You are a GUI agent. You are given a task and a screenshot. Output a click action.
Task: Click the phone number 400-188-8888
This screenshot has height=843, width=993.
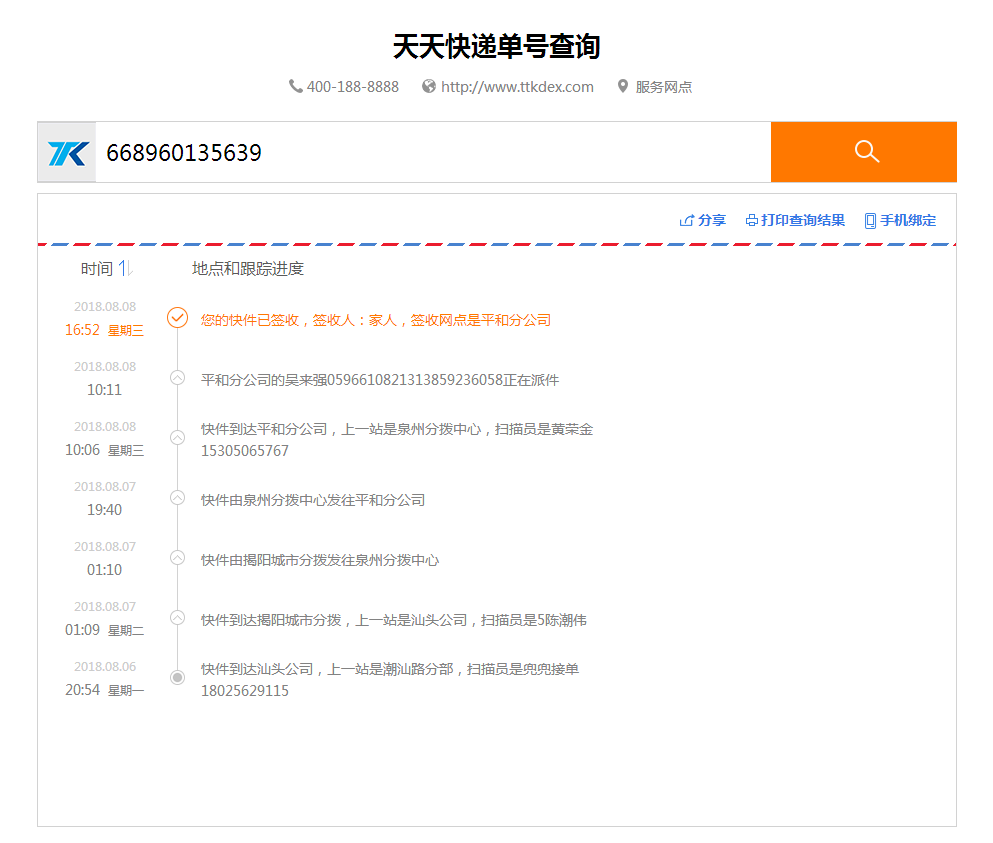tap(353, 87)
